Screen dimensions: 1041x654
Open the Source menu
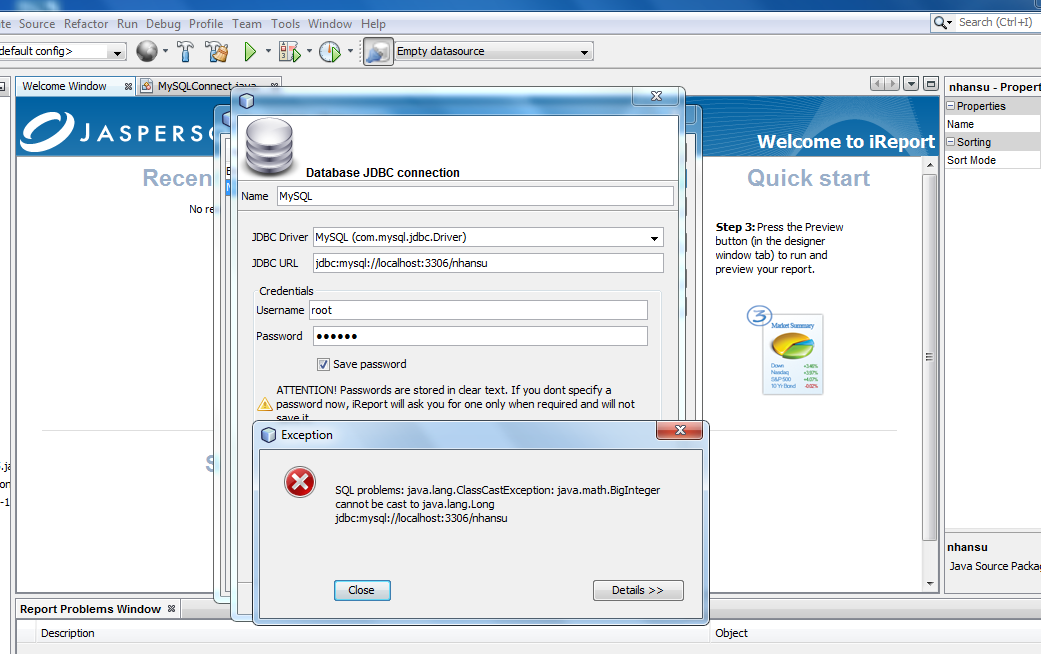point(37,24)
